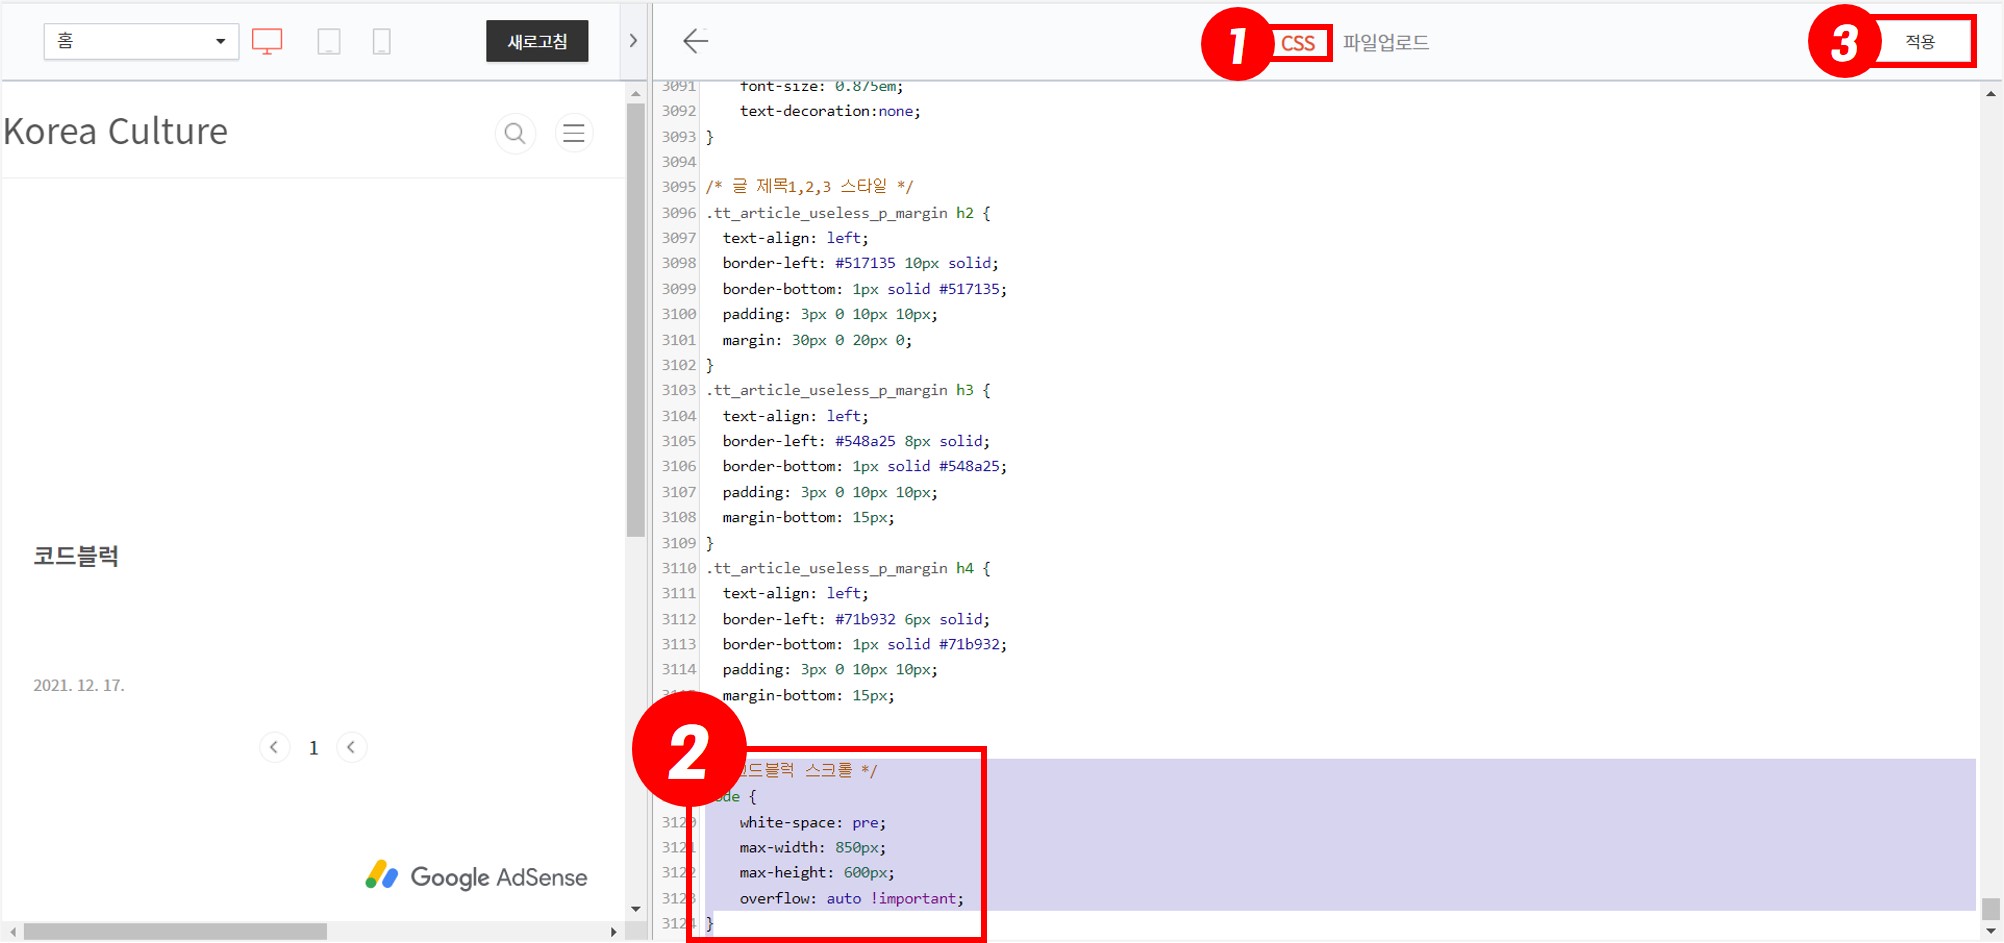Image resolution: width=2004 pixels, height=943 pixels.
Task: Place cursor on h3 selector line 3103
Action: pyautogui.click(x=848, y=390)
